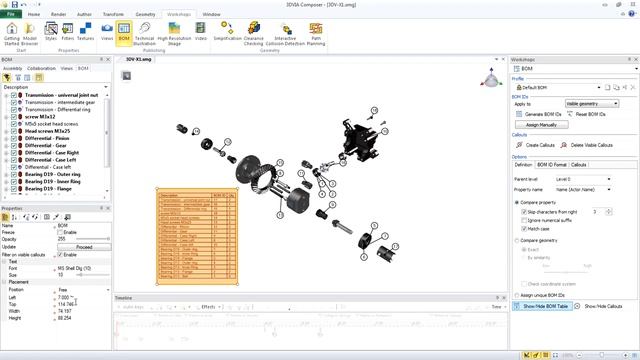The image size is (640, 360).
Task: Select Assign unique BOM IDs radio button
Action: [517, 295]
